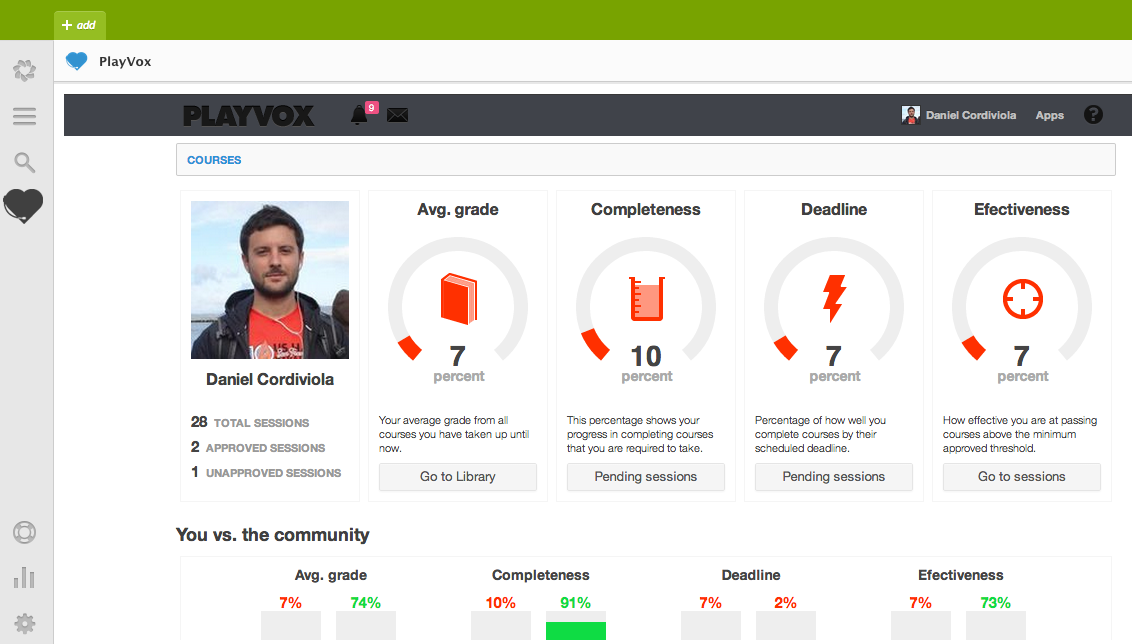Click the help question mark icon
The height and width of the screenshot is (644, 1132).
click(x=1093, y=115)
